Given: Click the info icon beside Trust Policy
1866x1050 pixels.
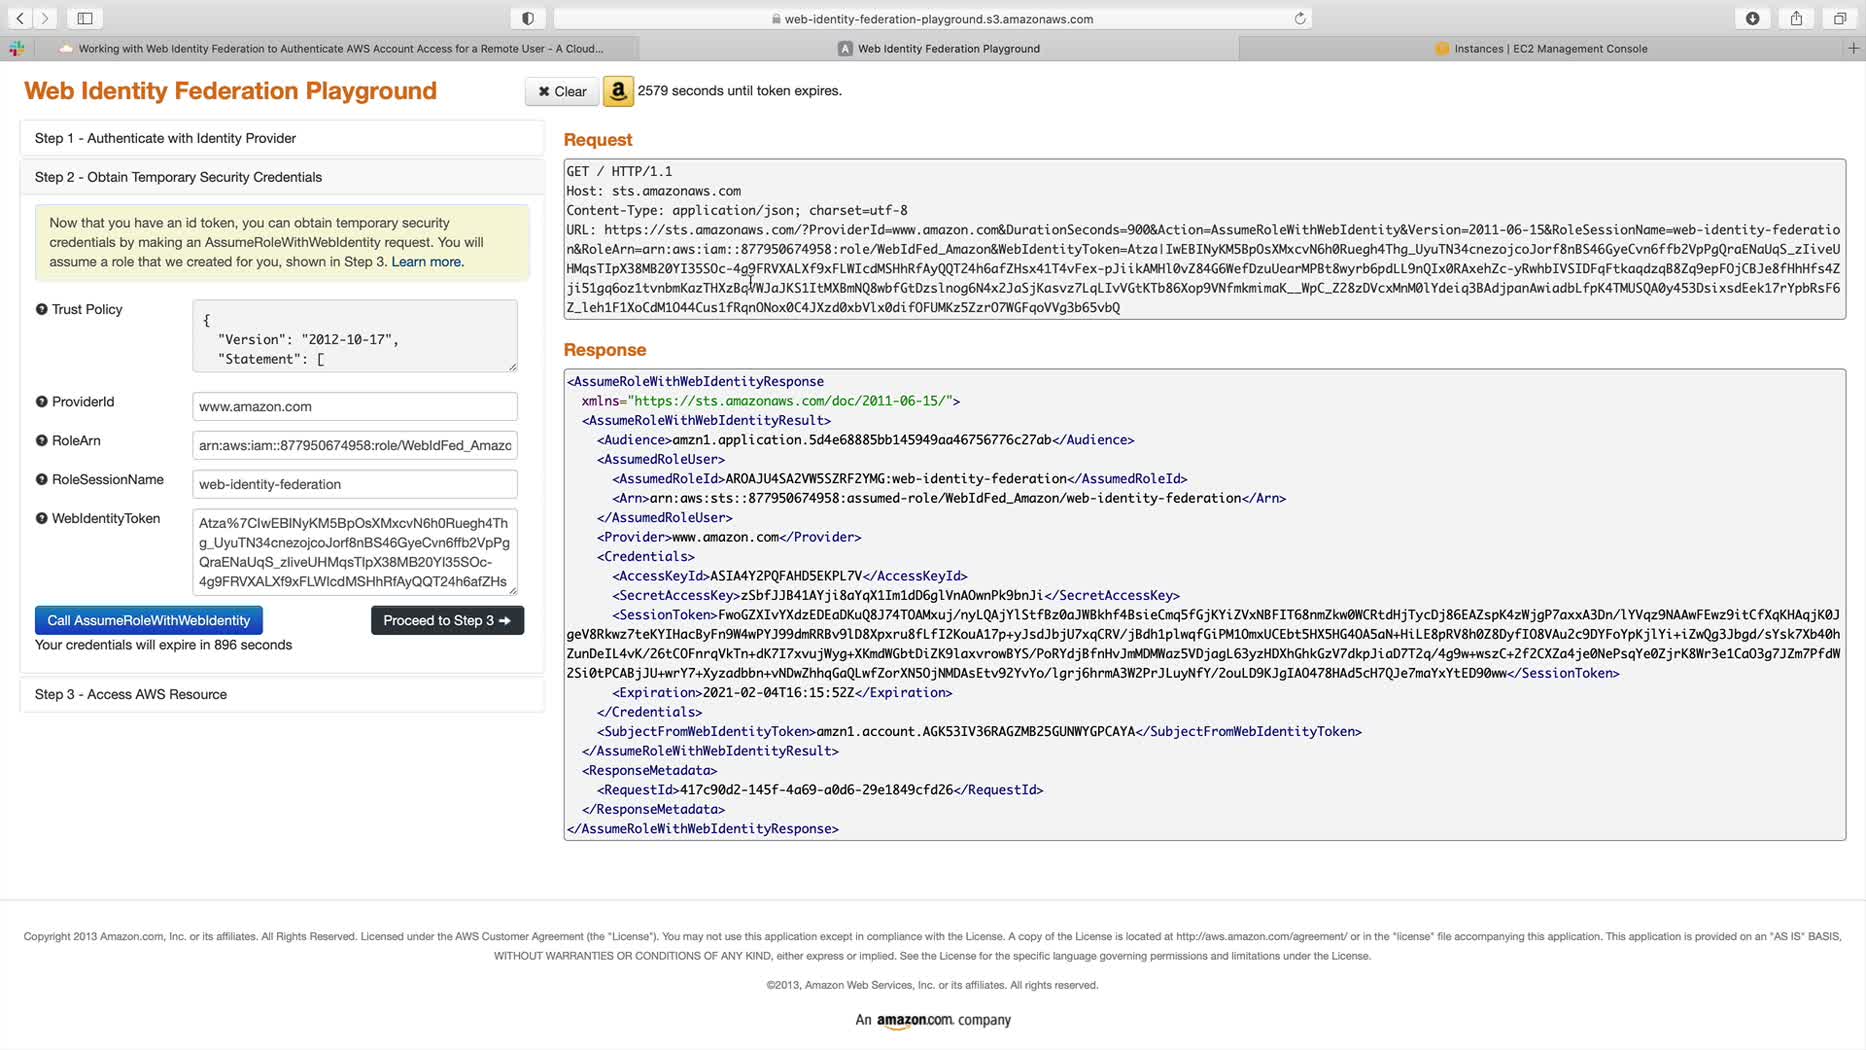Looking at the screenshot, I should (x=42, y=310).
